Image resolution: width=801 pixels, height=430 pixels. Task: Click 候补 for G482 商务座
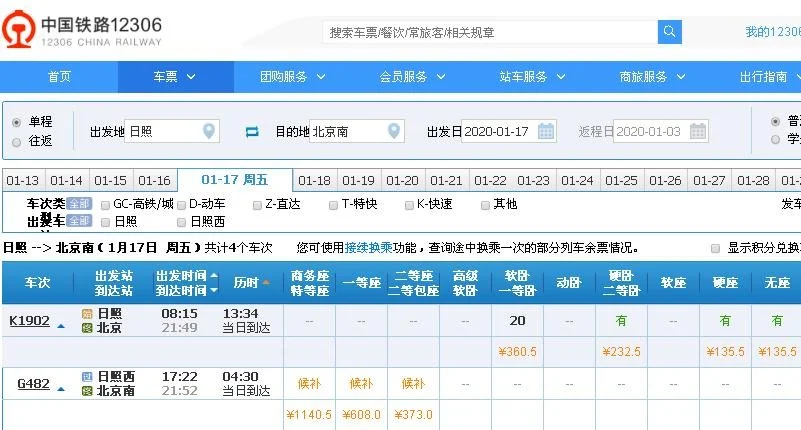pos(309,384)
